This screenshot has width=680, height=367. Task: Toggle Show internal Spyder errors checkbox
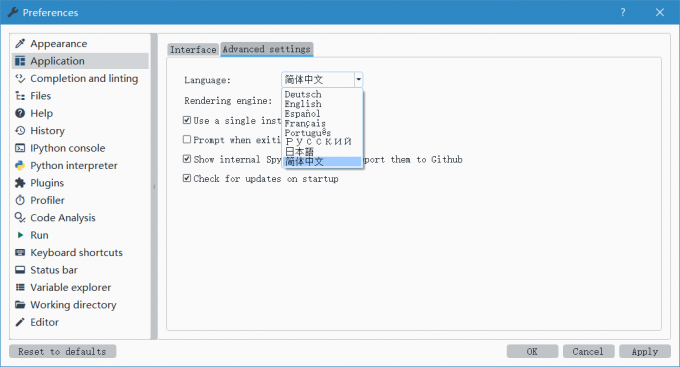(187, 159)
